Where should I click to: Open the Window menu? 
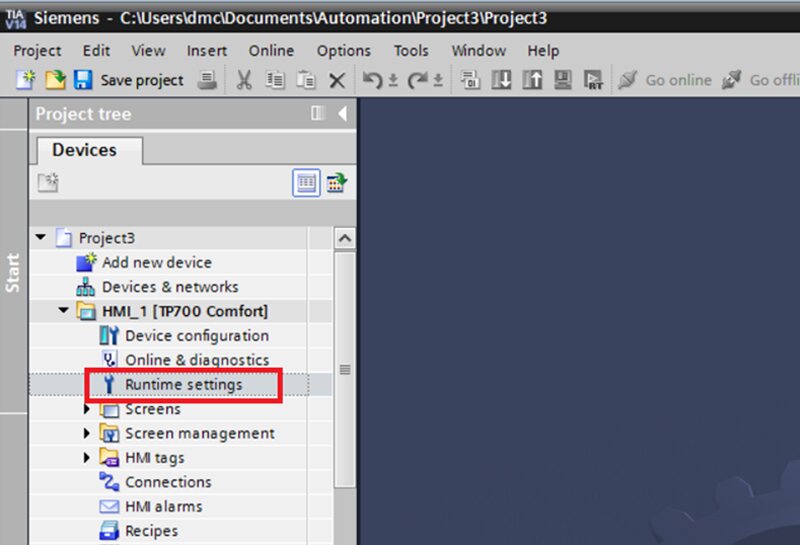(x=479, y=51)
